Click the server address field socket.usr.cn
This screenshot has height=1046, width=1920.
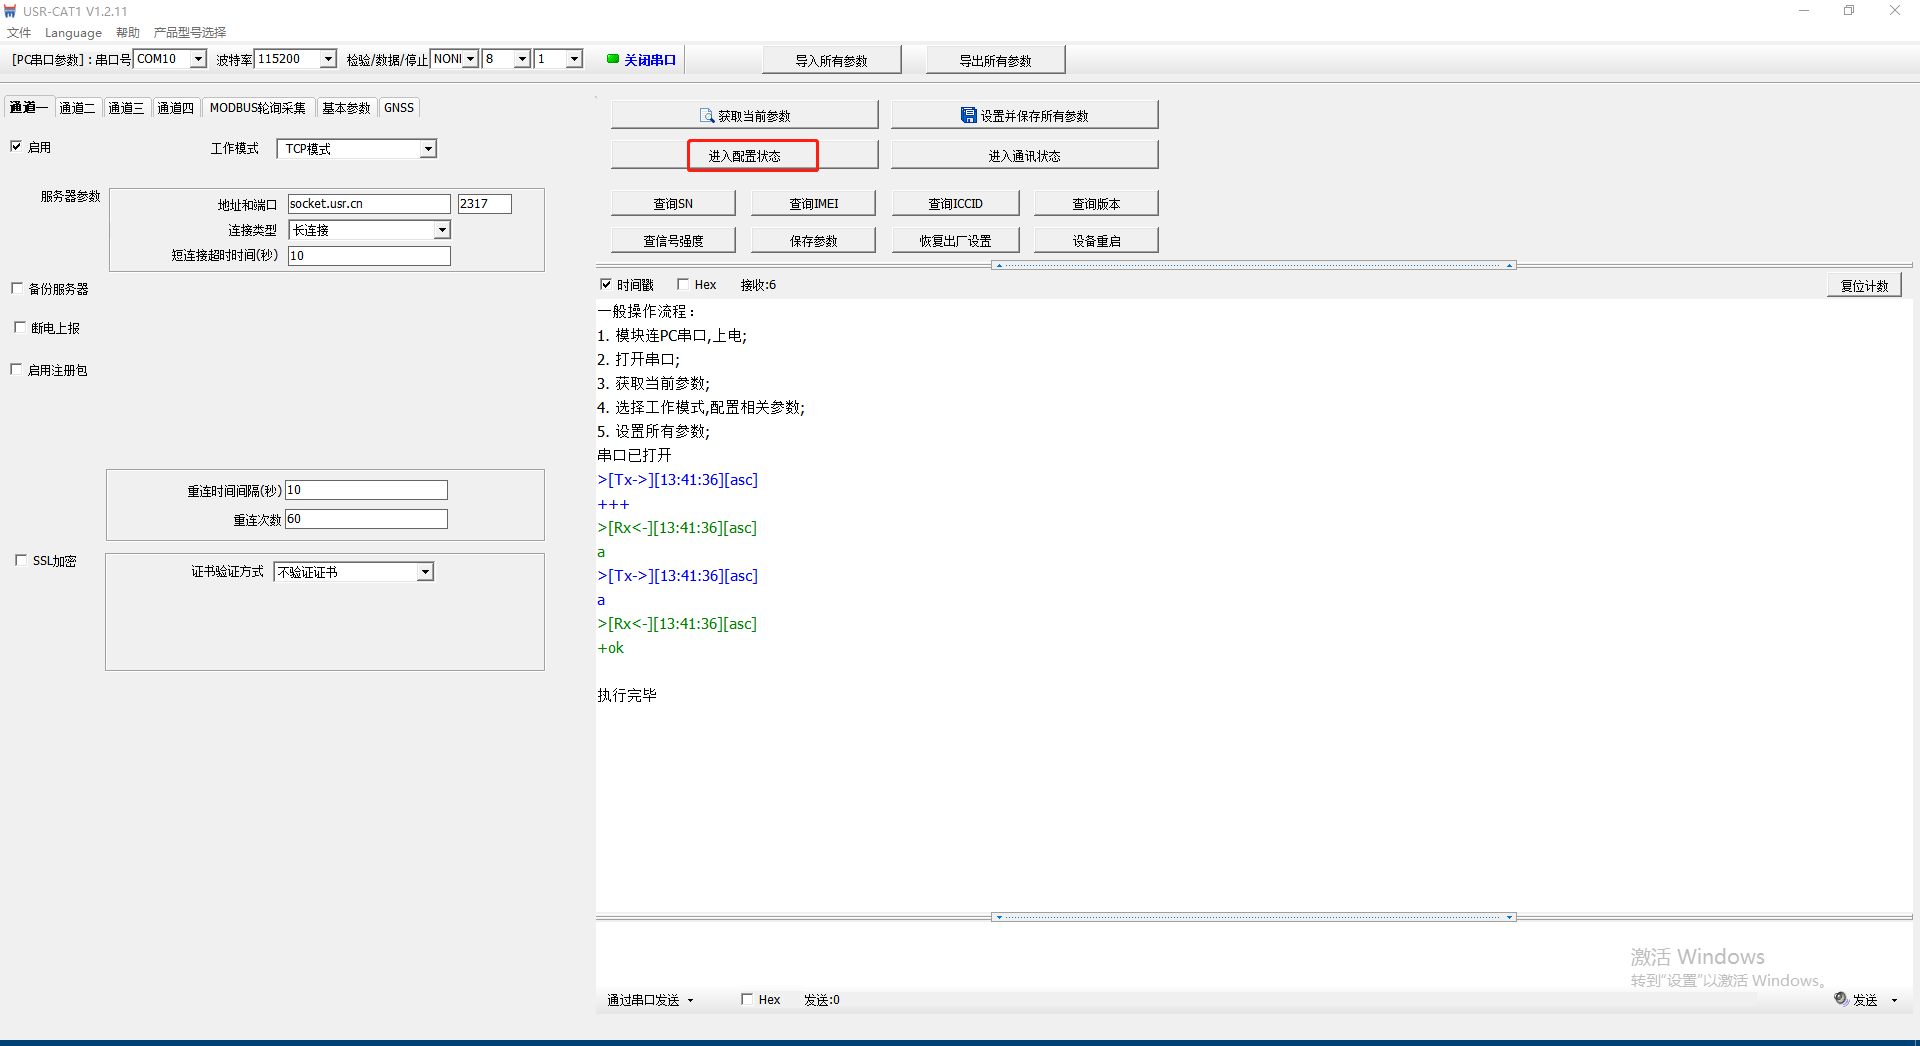click(x=368, y=204)
